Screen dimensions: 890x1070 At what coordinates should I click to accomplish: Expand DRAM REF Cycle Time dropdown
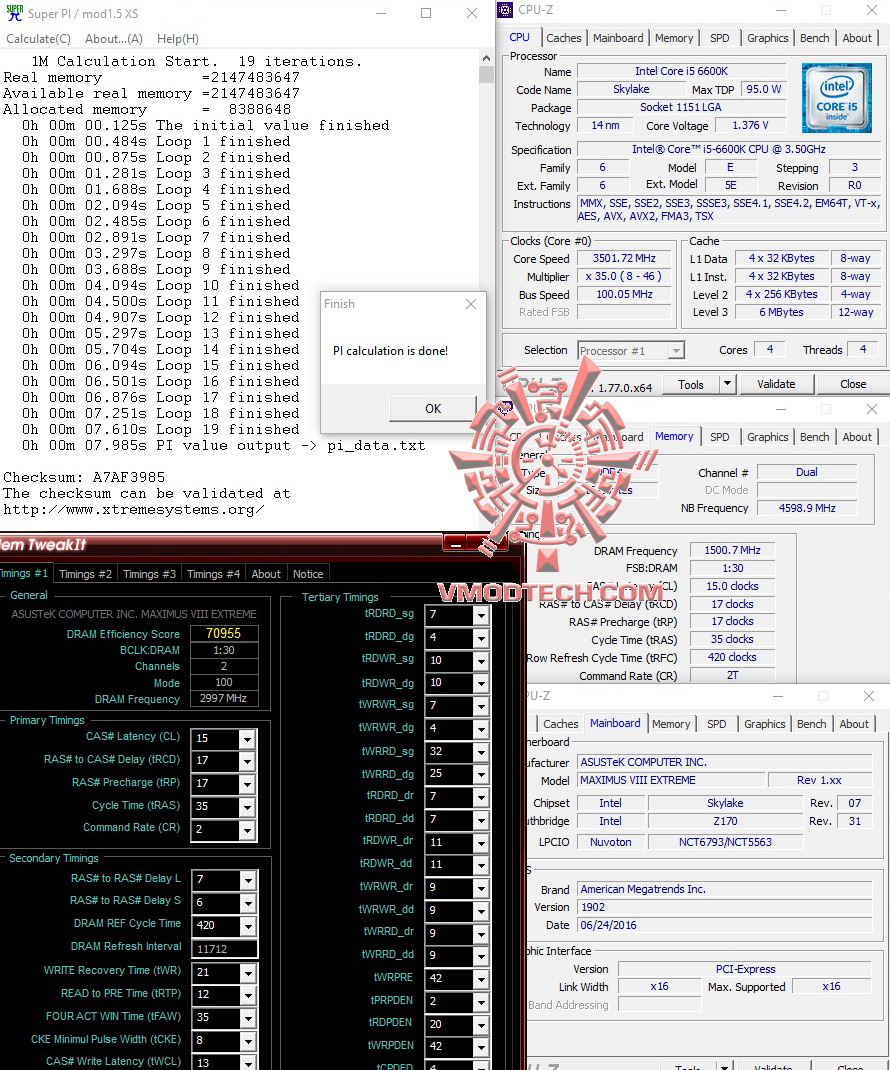(247, 926)
